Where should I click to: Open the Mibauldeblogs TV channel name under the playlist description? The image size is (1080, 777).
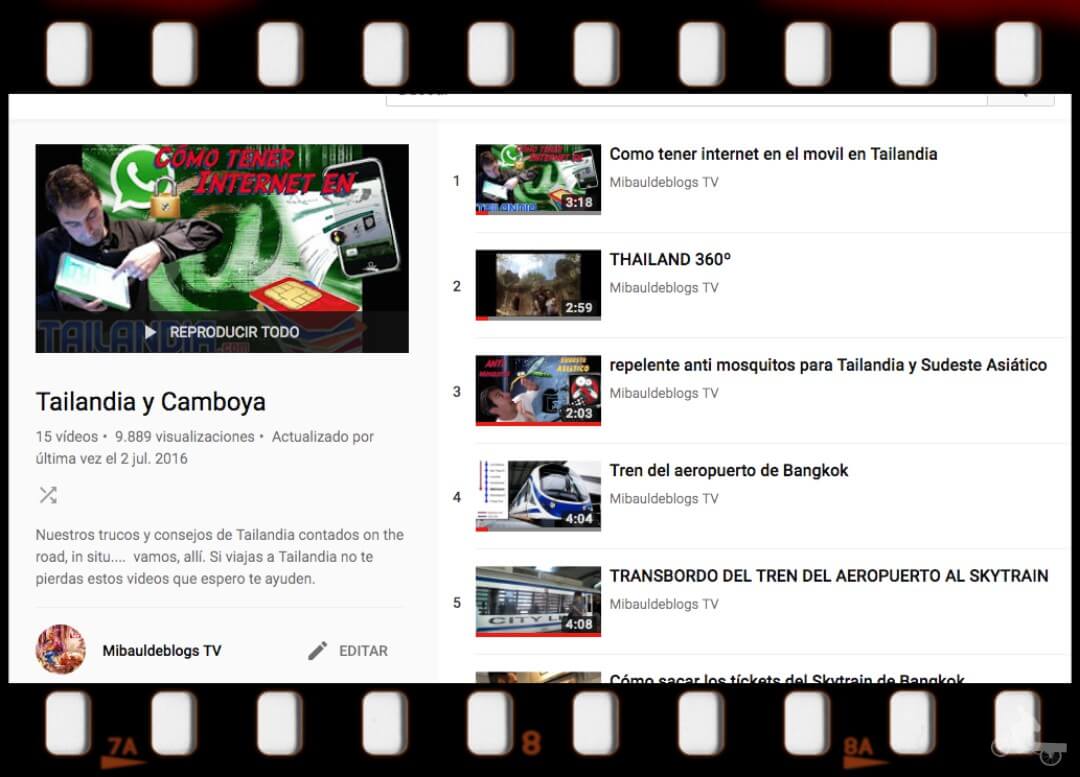pos(162,651)
